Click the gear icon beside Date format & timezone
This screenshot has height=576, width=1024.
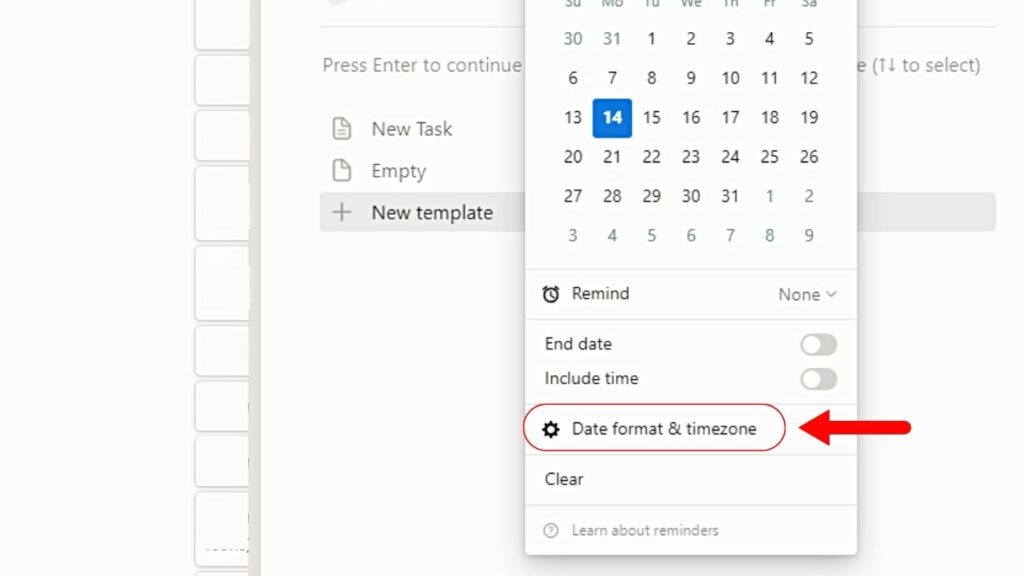[x=550, y=428]
